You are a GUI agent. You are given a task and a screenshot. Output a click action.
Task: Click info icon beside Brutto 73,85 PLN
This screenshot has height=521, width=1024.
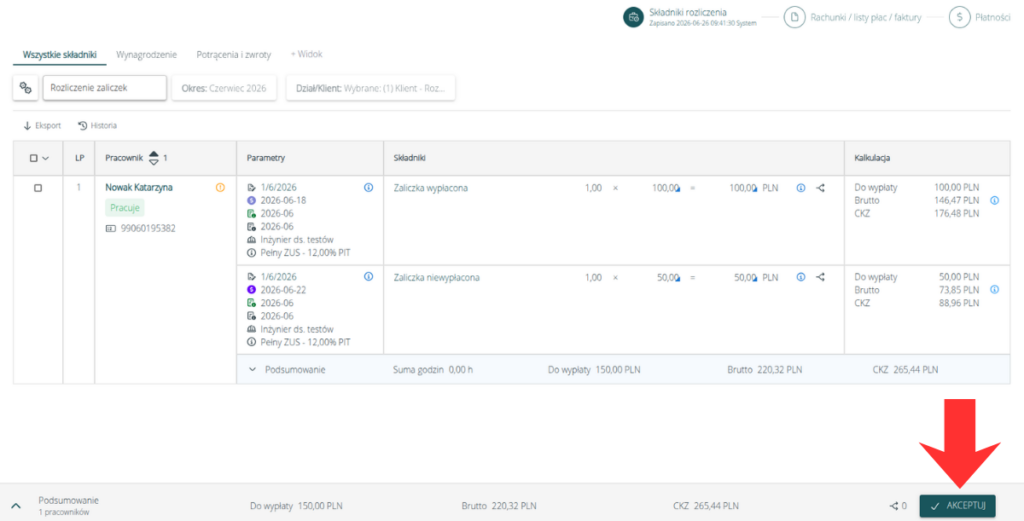click(995, 290)
